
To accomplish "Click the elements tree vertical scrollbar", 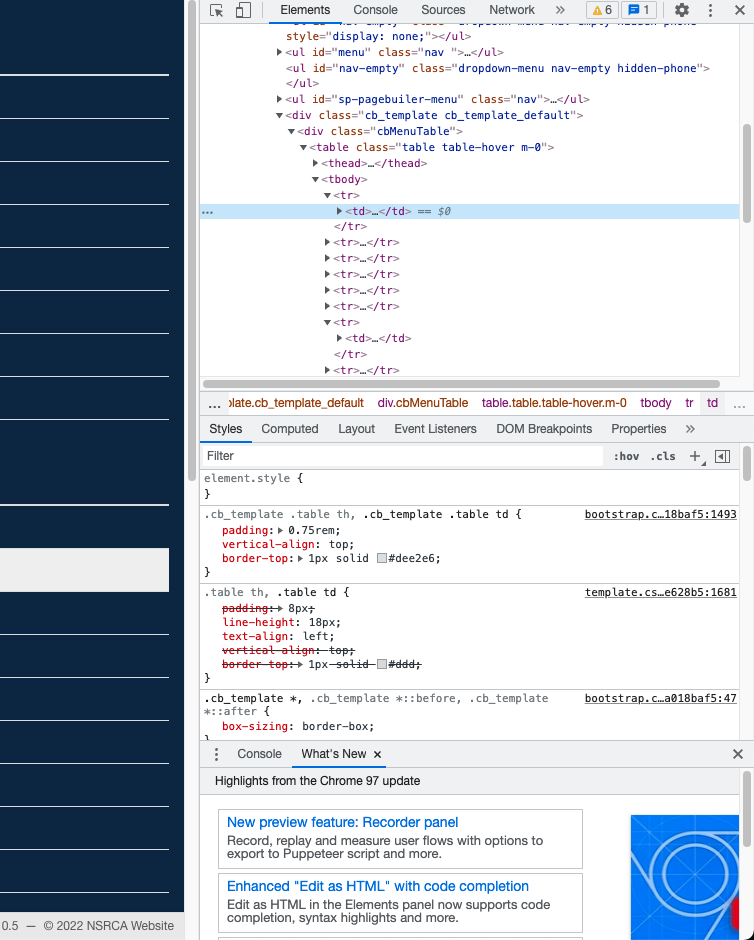I will pyautogui.click(x=747, y=173).
